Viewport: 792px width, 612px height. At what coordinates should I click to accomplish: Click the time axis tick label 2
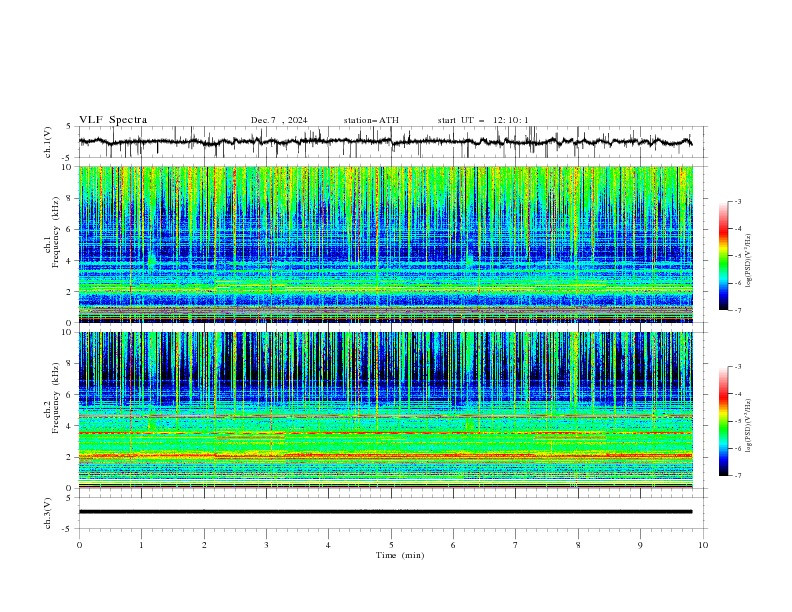click(x=204, y=545)
